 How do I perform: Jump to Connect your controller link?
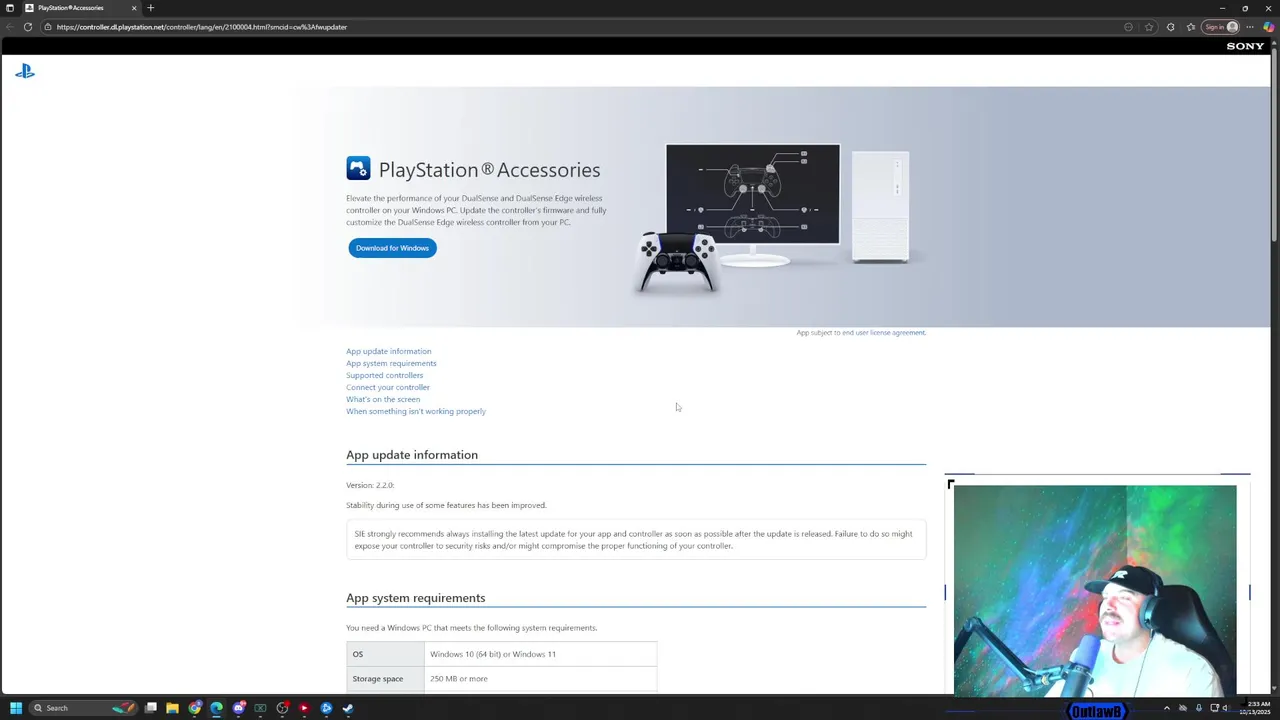coord(388,387)
